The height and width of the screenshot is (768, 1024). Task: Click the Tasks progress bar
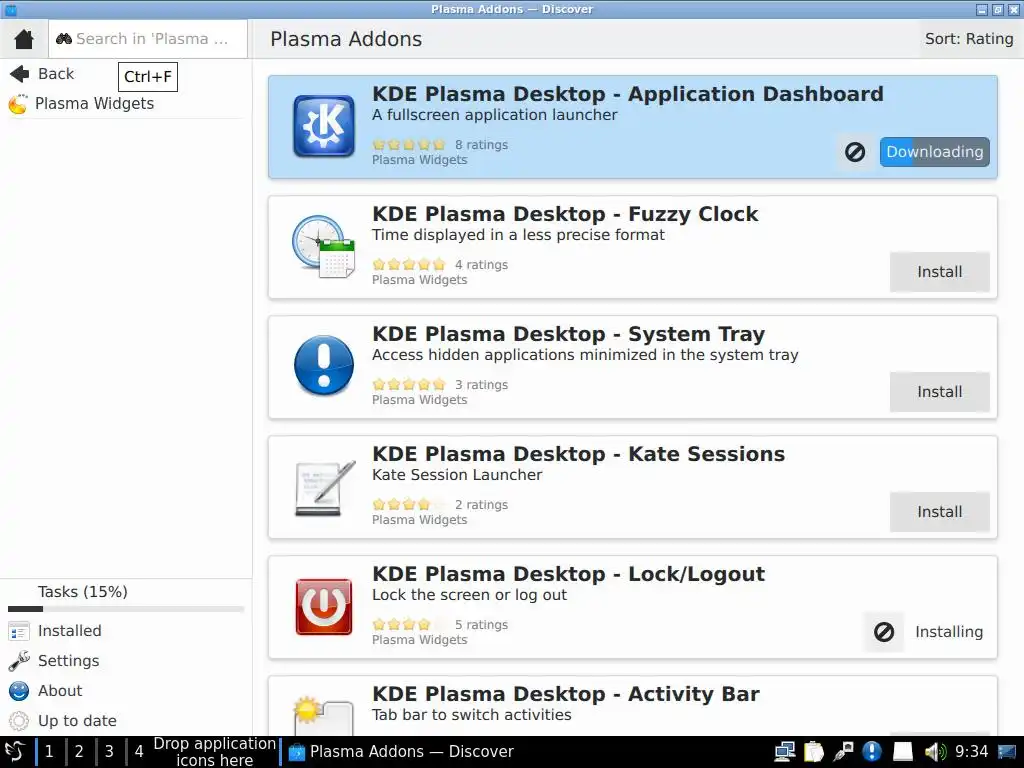[125, 609]
